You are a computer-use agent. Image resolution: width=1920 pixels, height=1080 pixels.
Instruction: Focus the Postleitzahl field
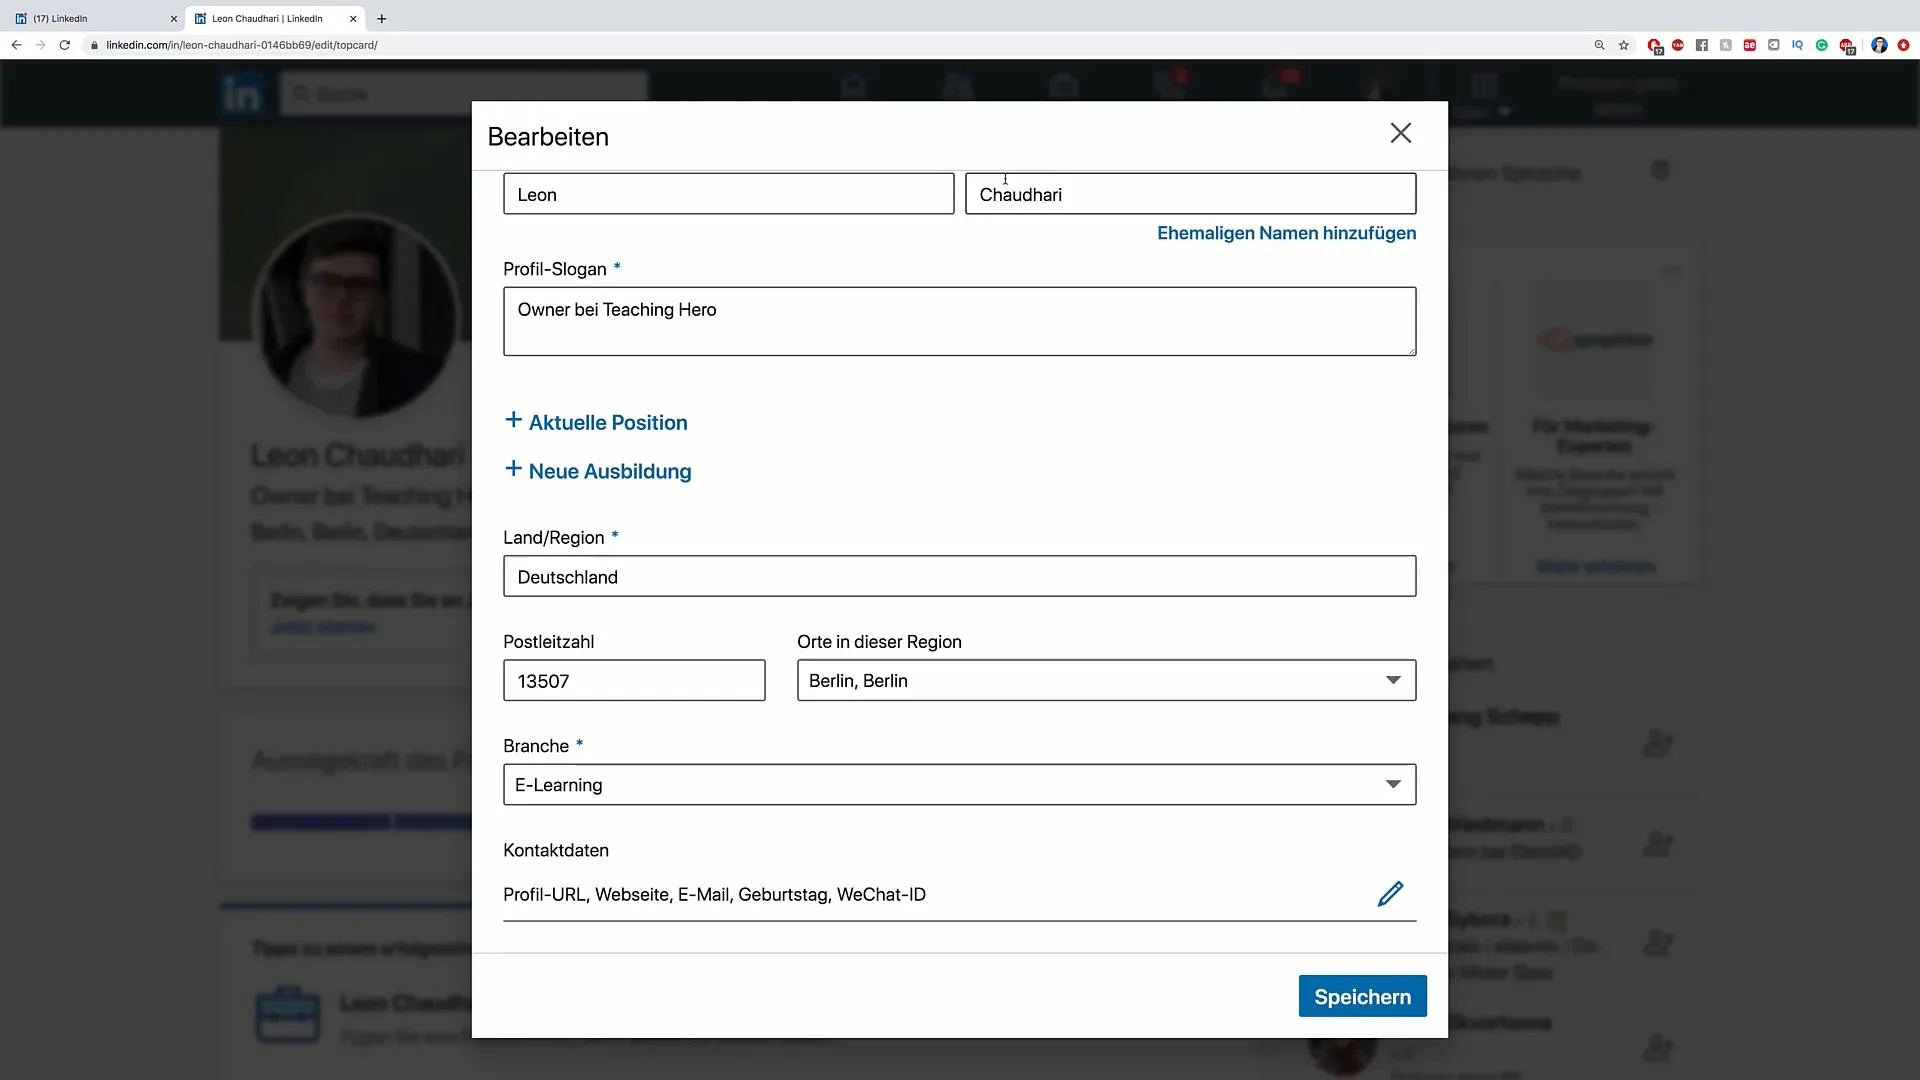click(633, 681)
